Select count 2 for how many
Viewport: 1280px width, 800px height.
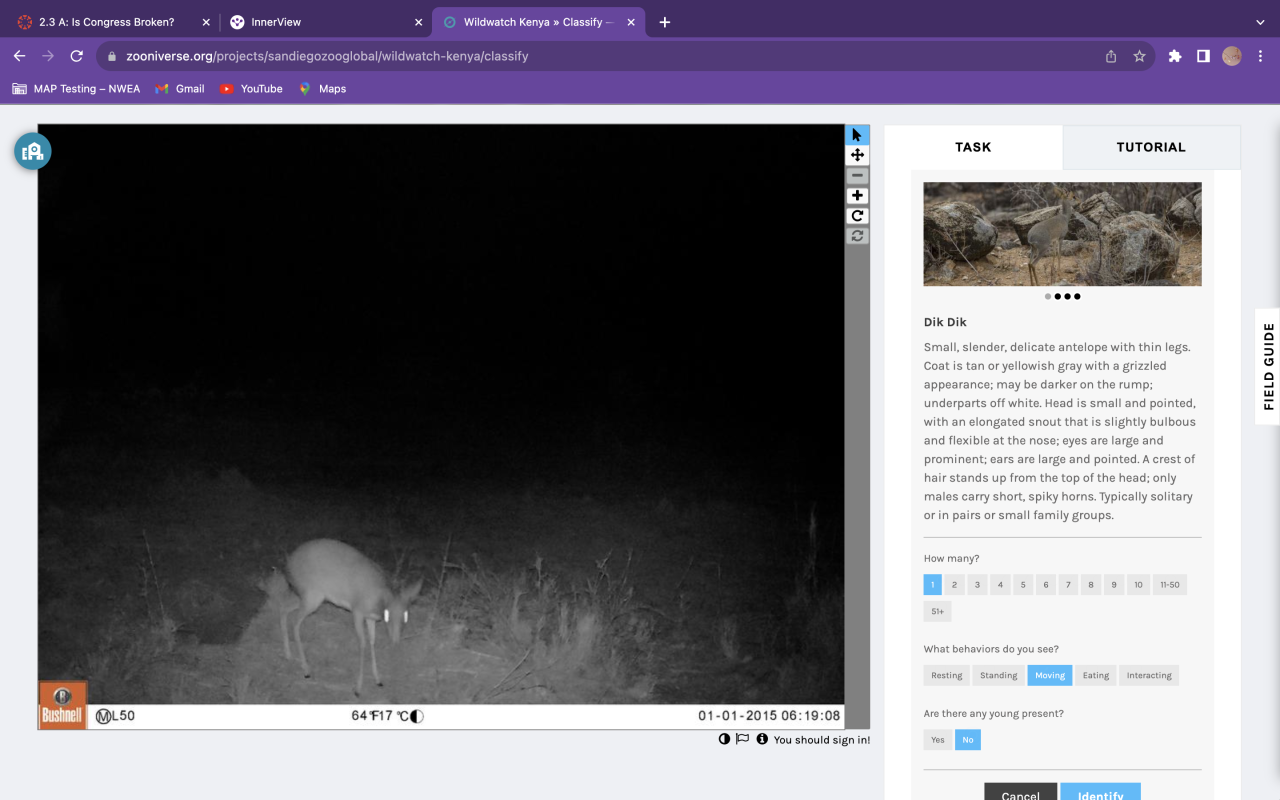[x=955, y=585]
